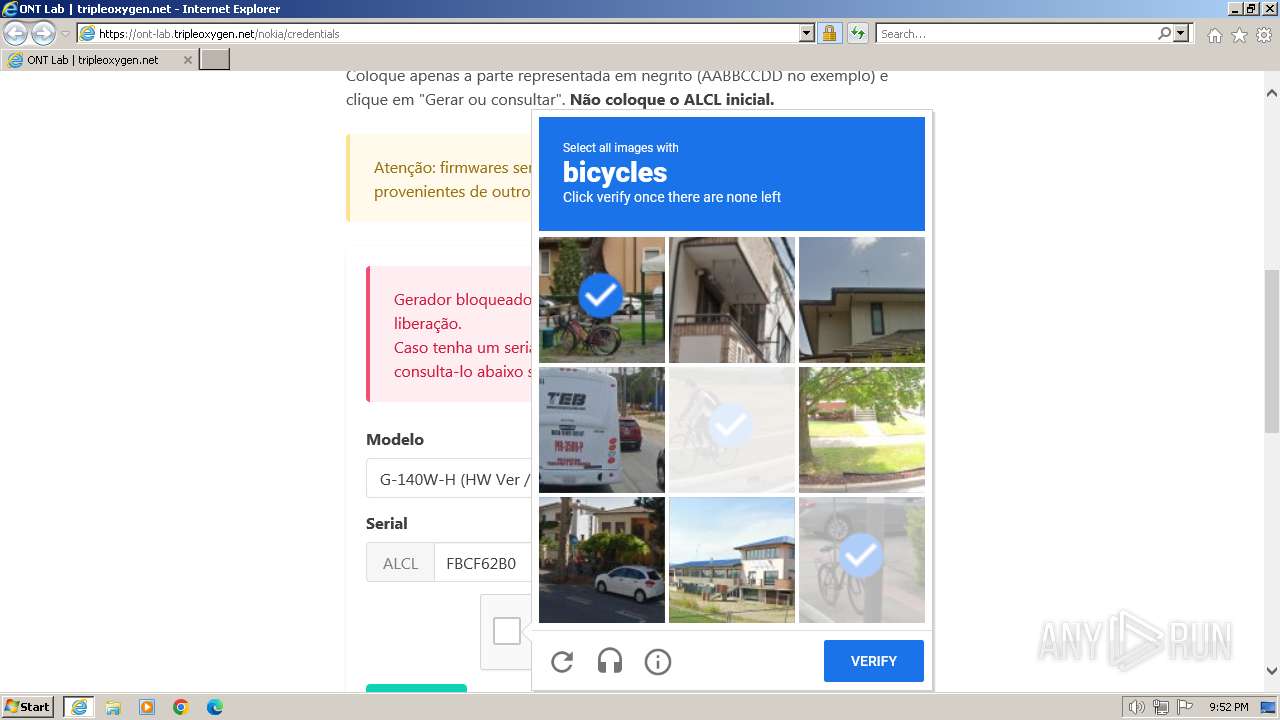Viewport: 1280px width, 720px height.
Task: Launch Edge from taskbar
Action: tap(215, 707)
